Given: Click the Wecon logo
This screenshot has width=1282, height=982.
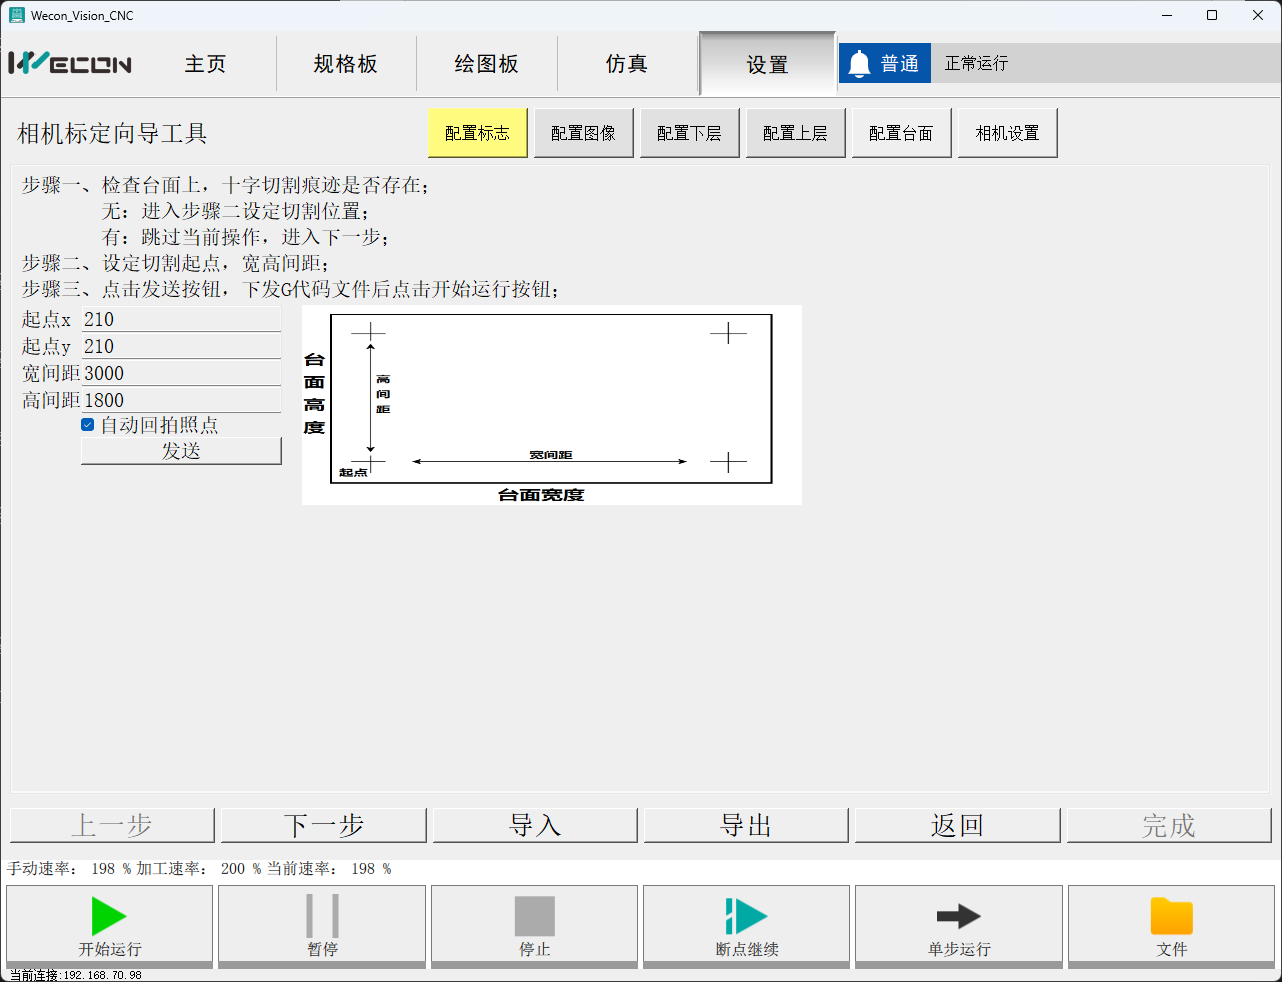Looking at the screenshot, I should point(70,63).
